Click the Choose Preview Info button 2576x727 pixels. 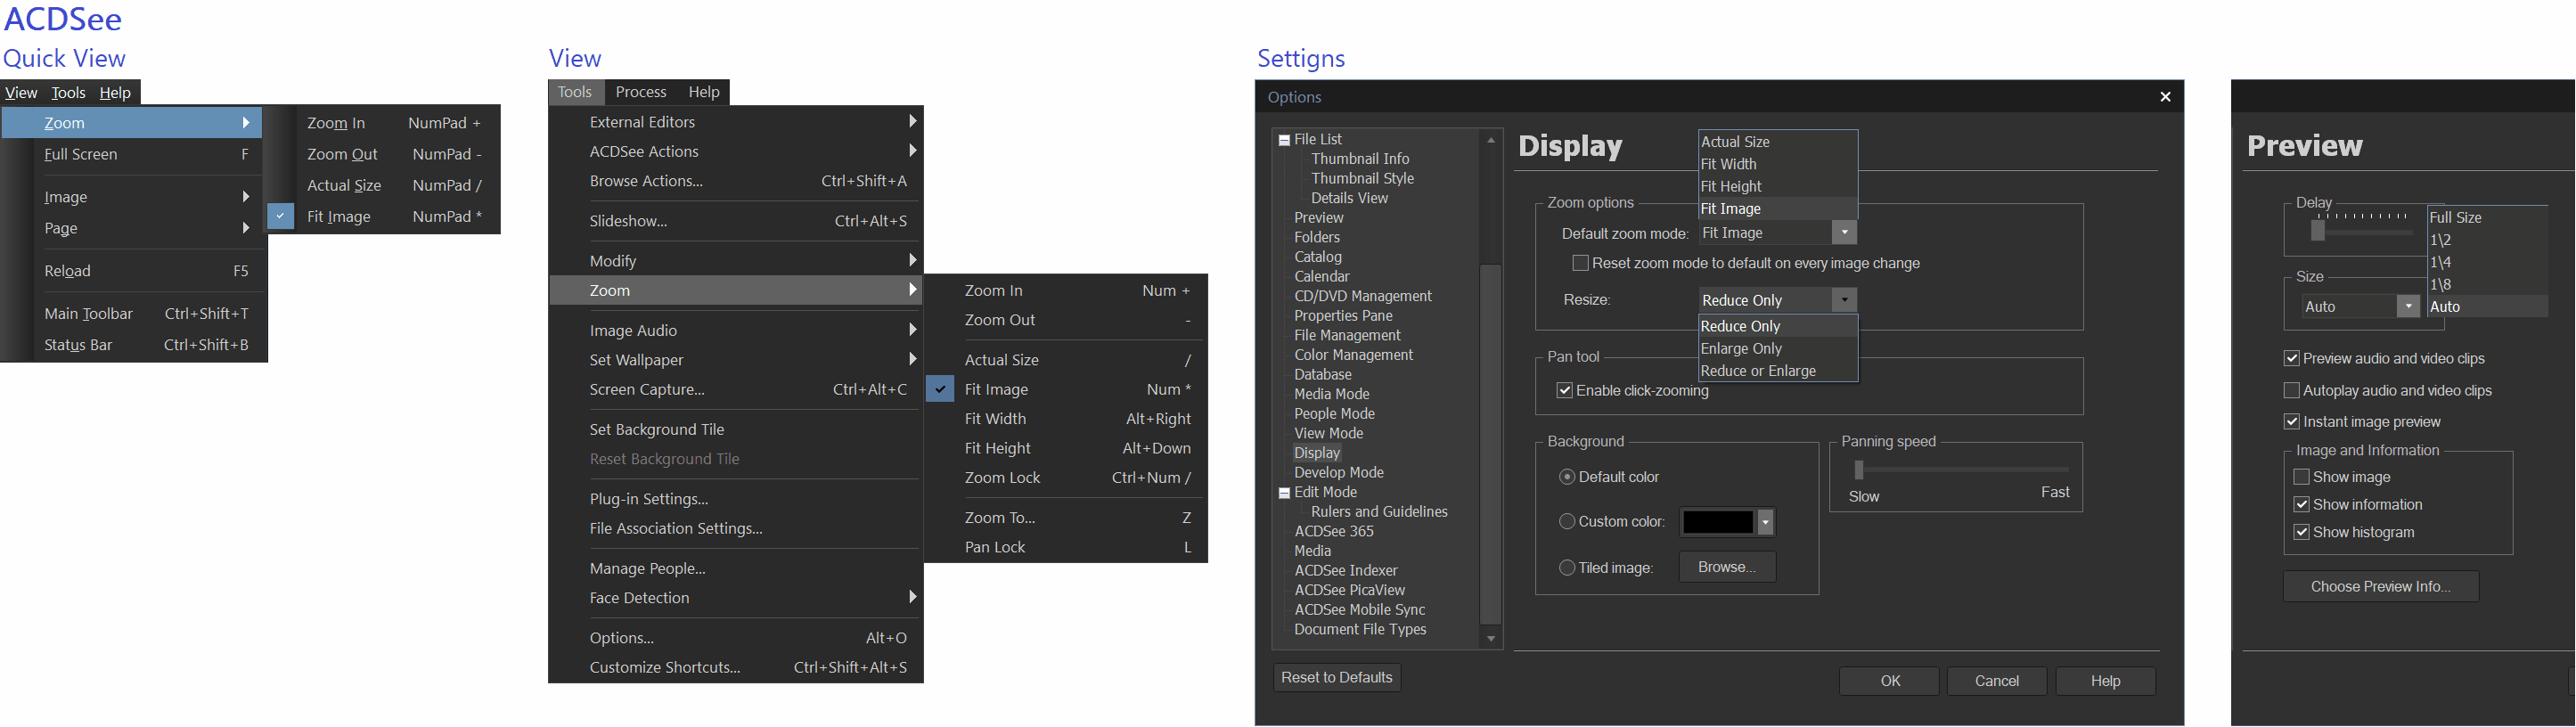click(x=2380, y=587)
